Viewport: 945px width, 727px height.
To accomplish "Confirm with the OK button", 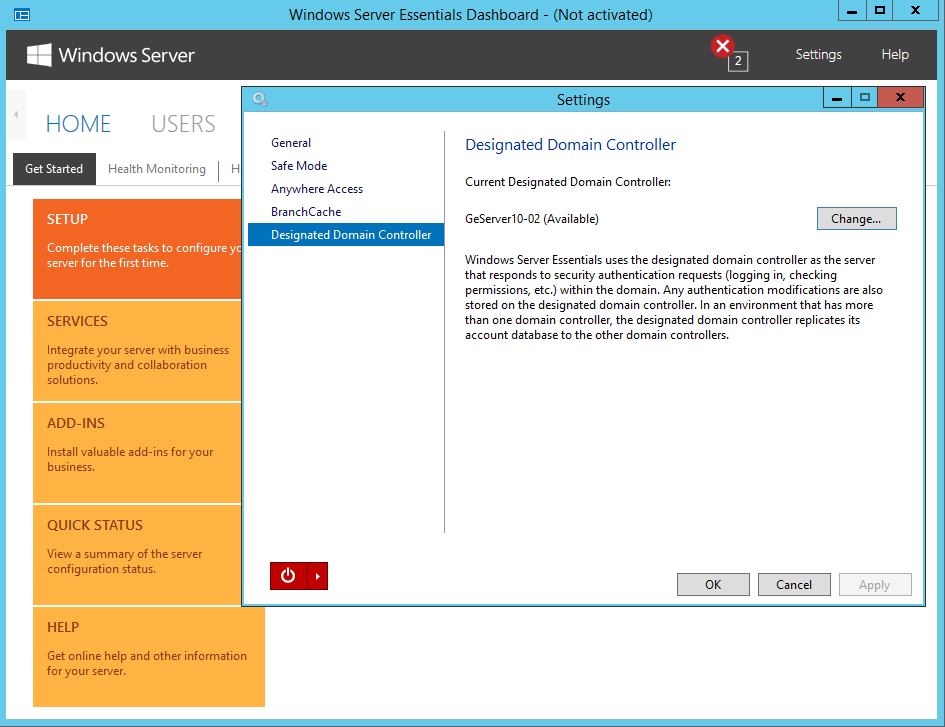I will [x=713, y=584].
